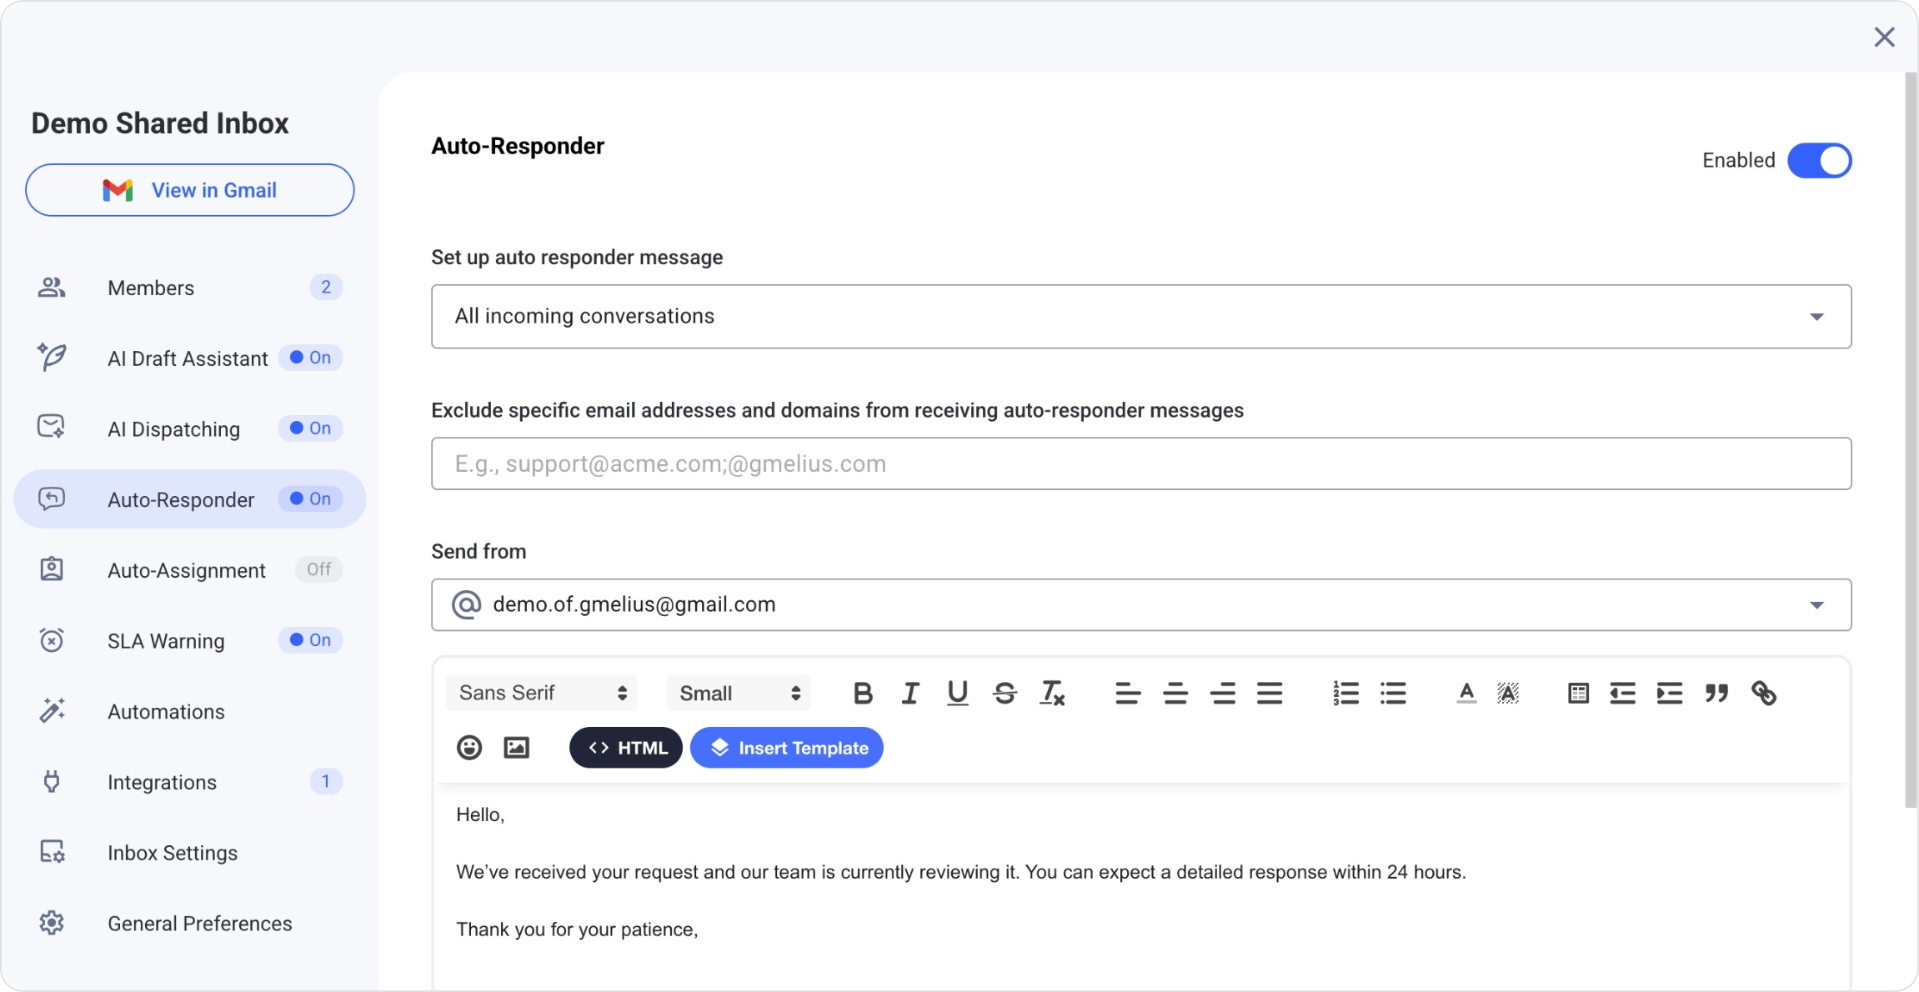The image size is (1919, 992).
Task: Click the AI Dispatching On badge
Action: point(311,428)
